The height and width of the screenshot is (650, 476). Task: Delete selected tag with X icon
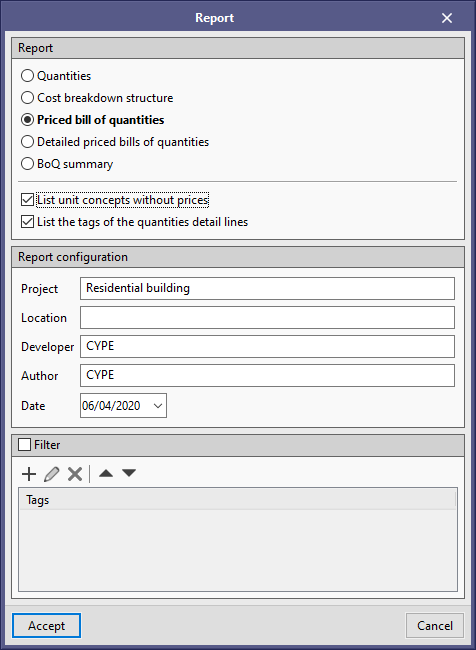click(75, 473)
